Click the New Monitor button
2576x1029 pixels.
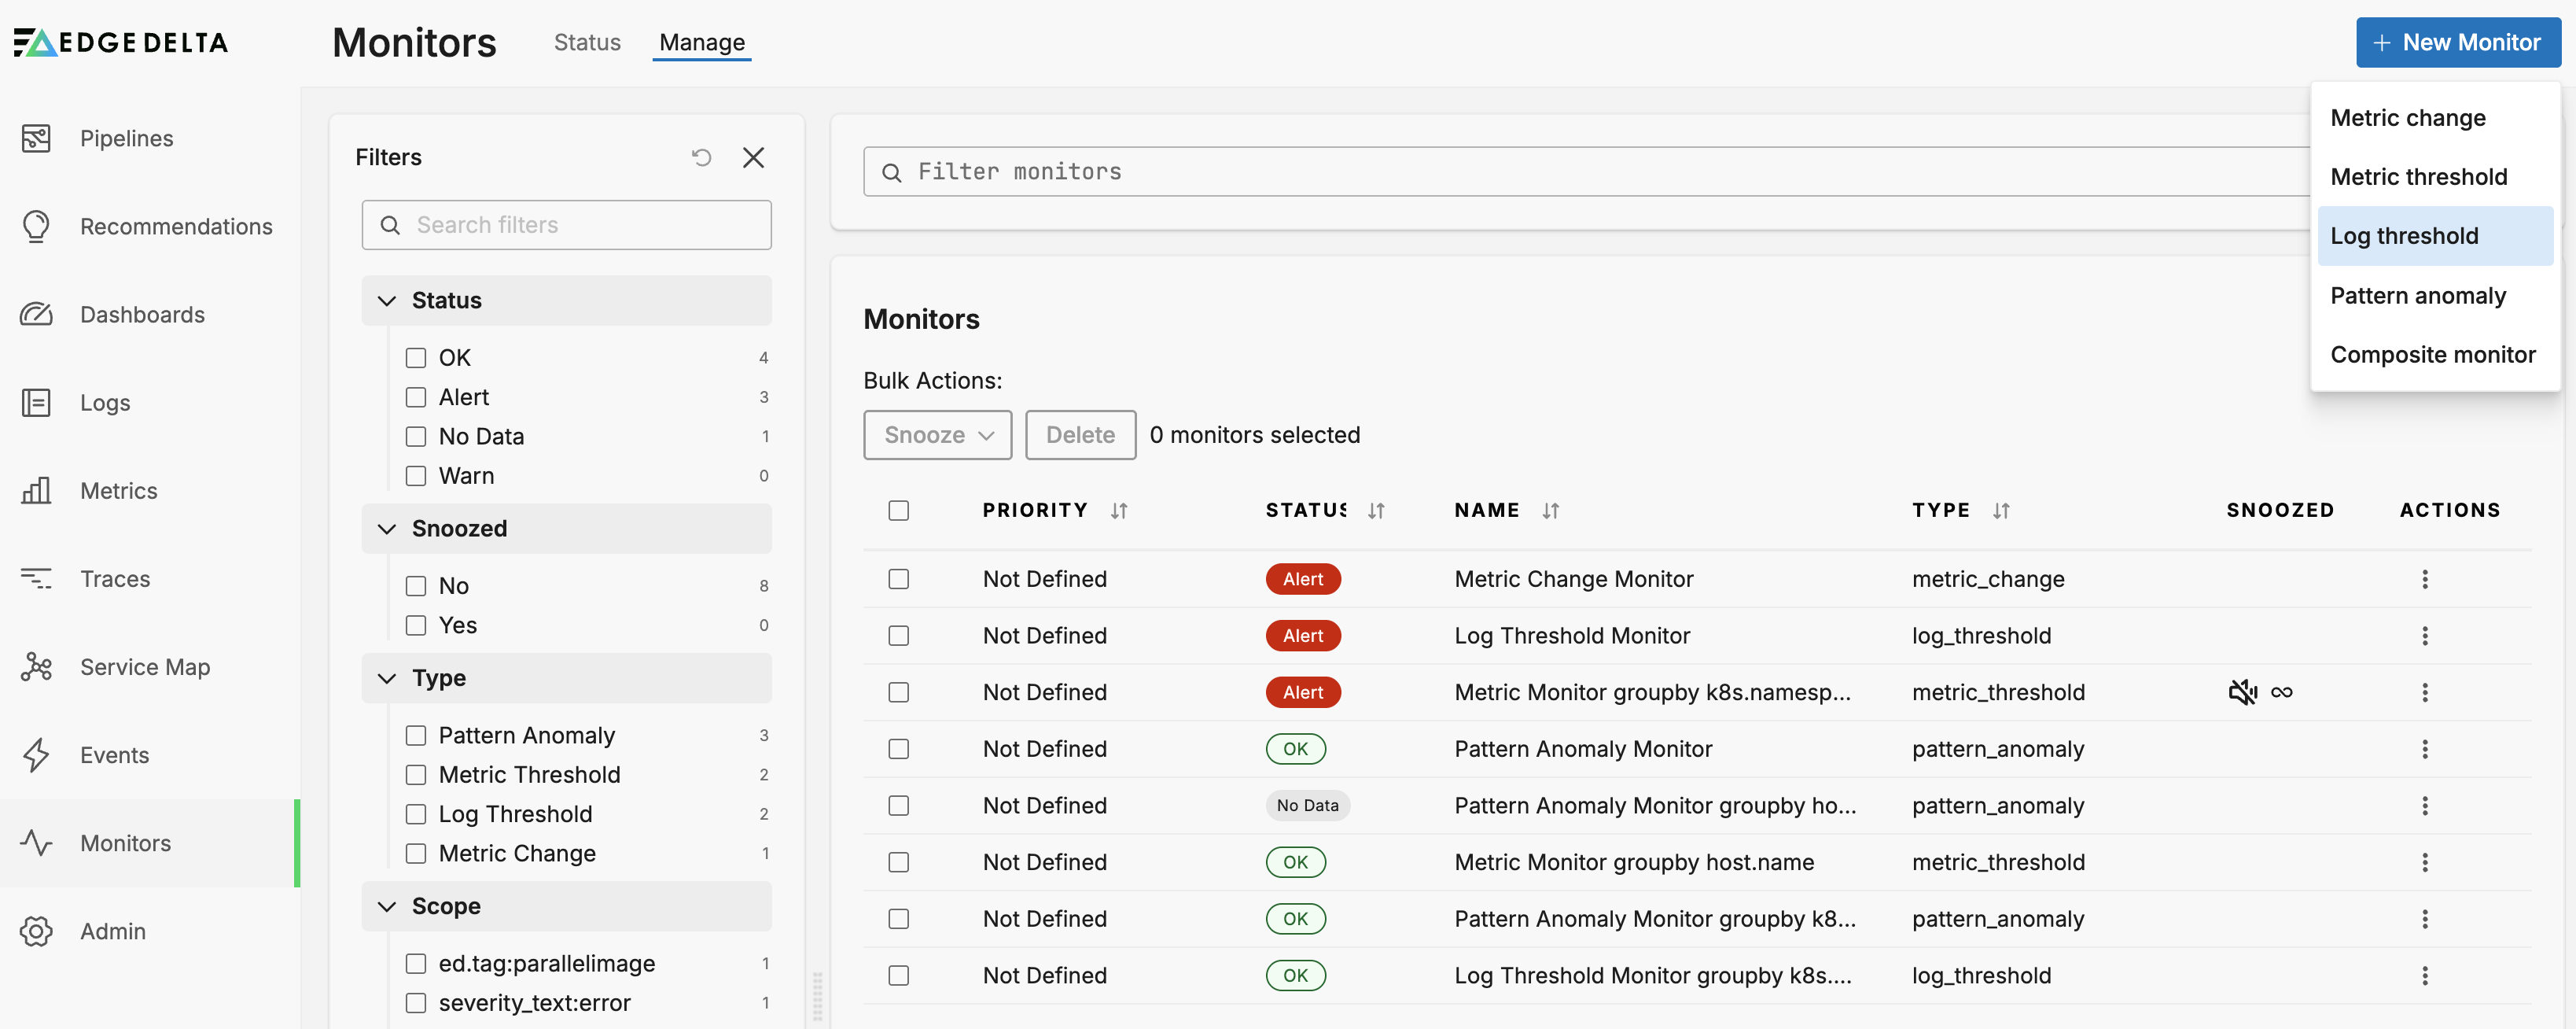tap(2458, 42)
